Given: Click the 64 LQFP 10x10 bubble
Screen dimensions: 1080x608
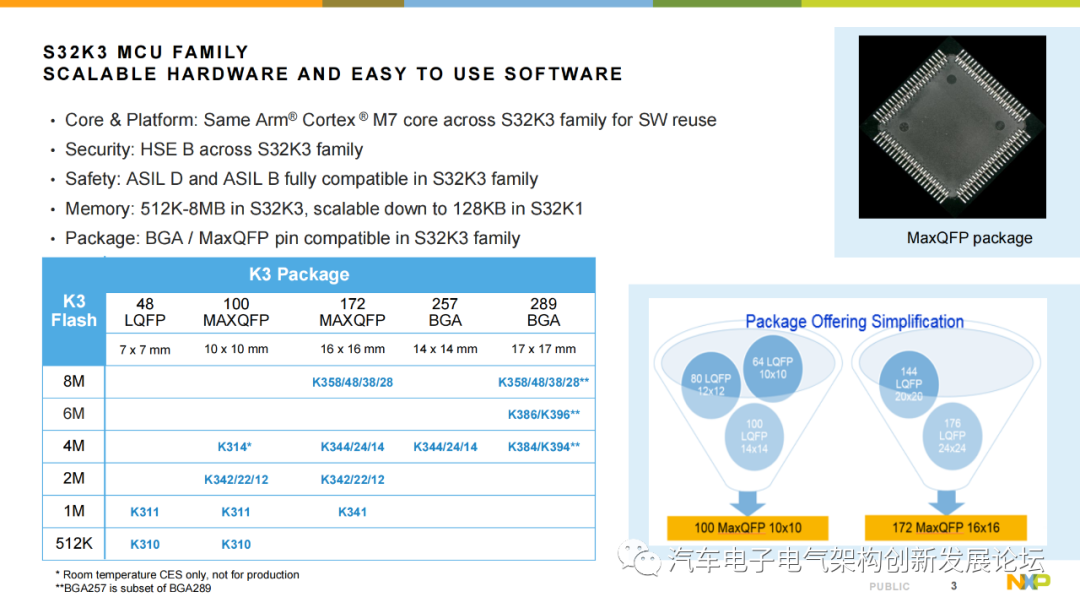Looking at the screenshot, I should 772,368.
